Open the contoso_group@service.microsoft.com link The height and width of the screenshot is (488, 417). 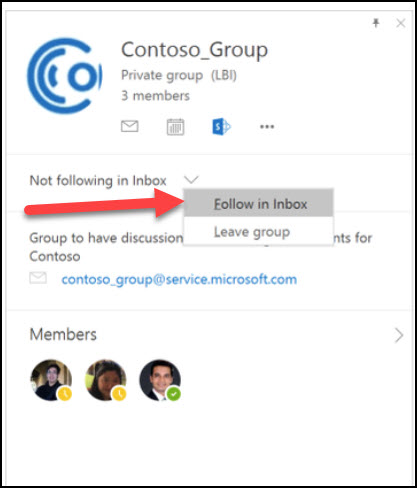point(179,280)
